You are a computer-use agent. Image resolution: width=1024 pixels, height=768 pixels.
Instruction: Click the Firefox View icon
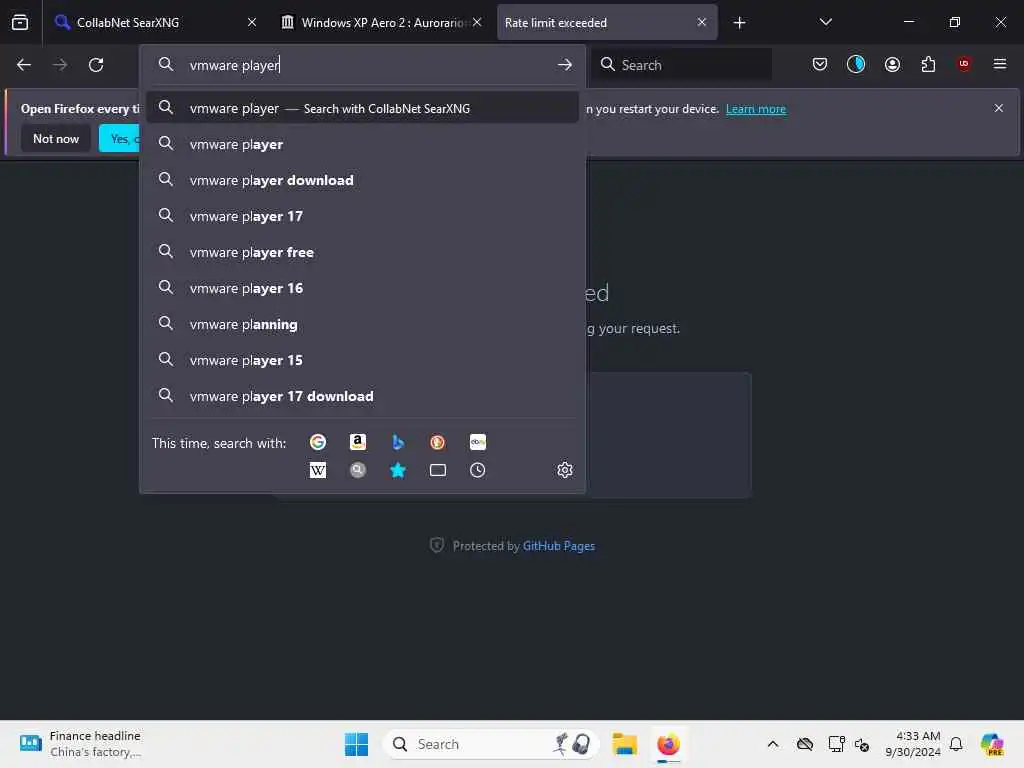click(20, 22)
